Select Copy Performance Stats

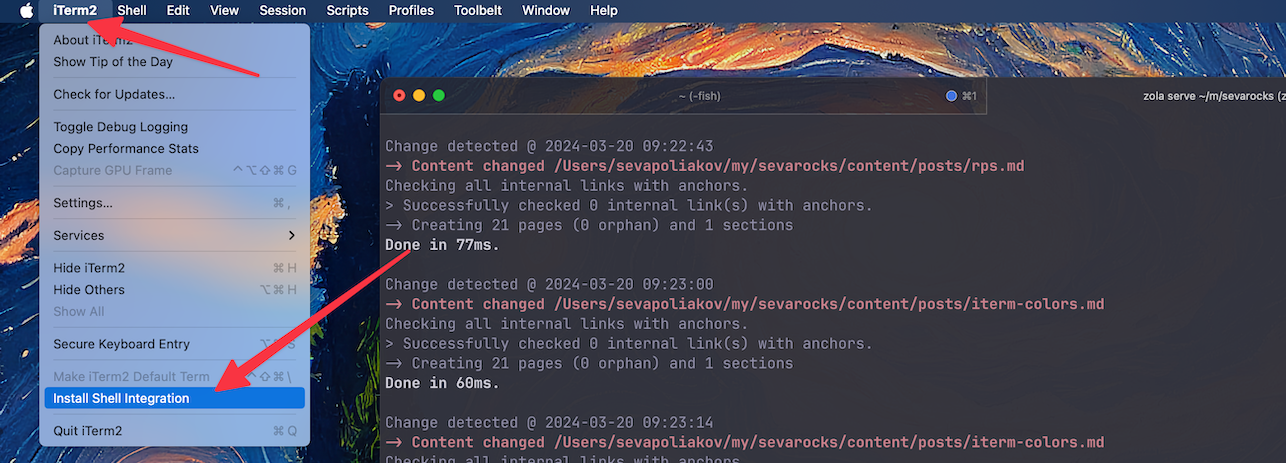pos(126,149)
